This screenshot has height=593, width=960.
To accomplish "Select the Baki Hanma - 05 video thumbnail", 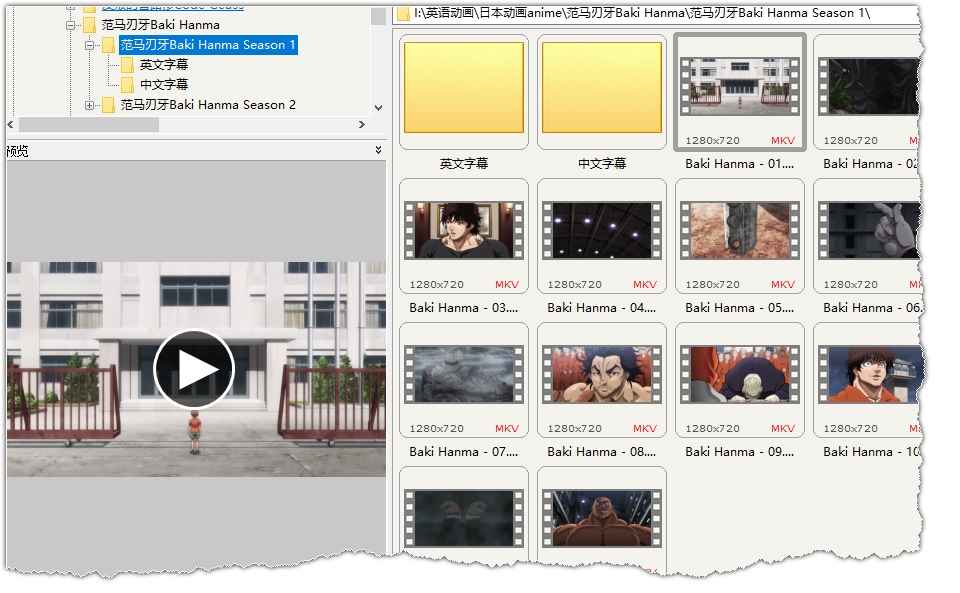I will coord(739,230).
